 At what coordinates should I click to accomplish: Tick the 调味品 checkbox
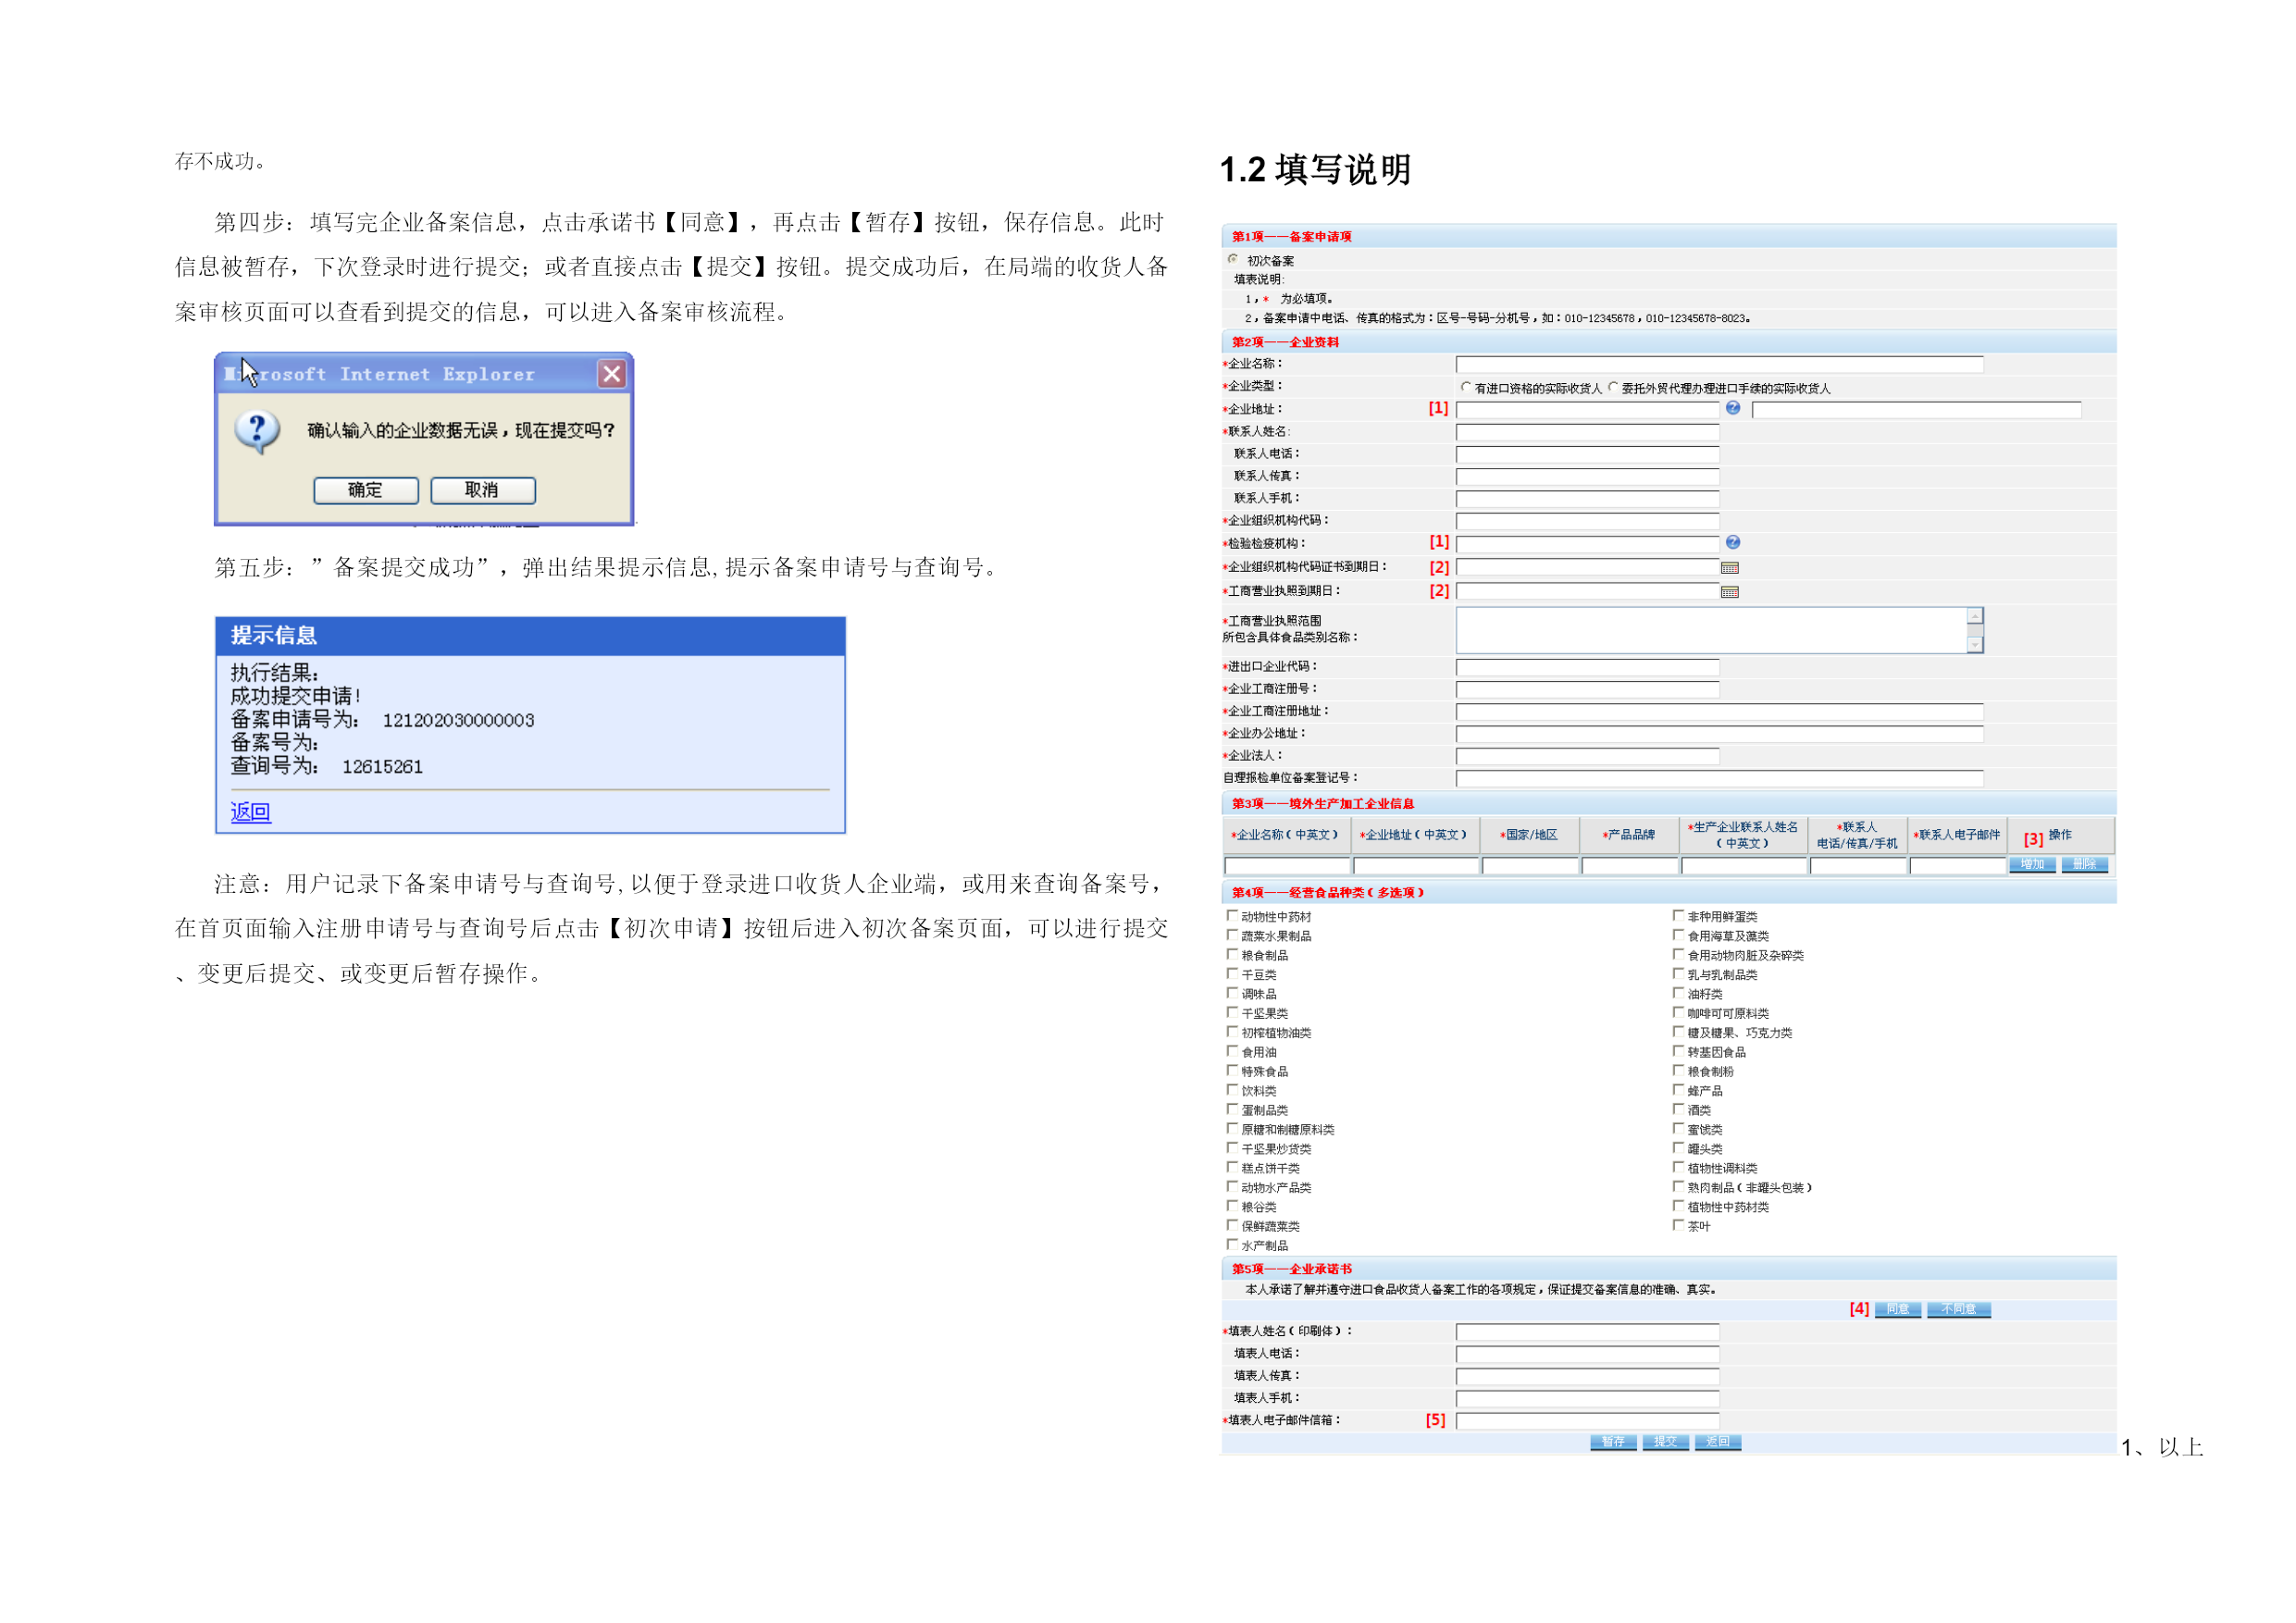tap(1232, 993)
